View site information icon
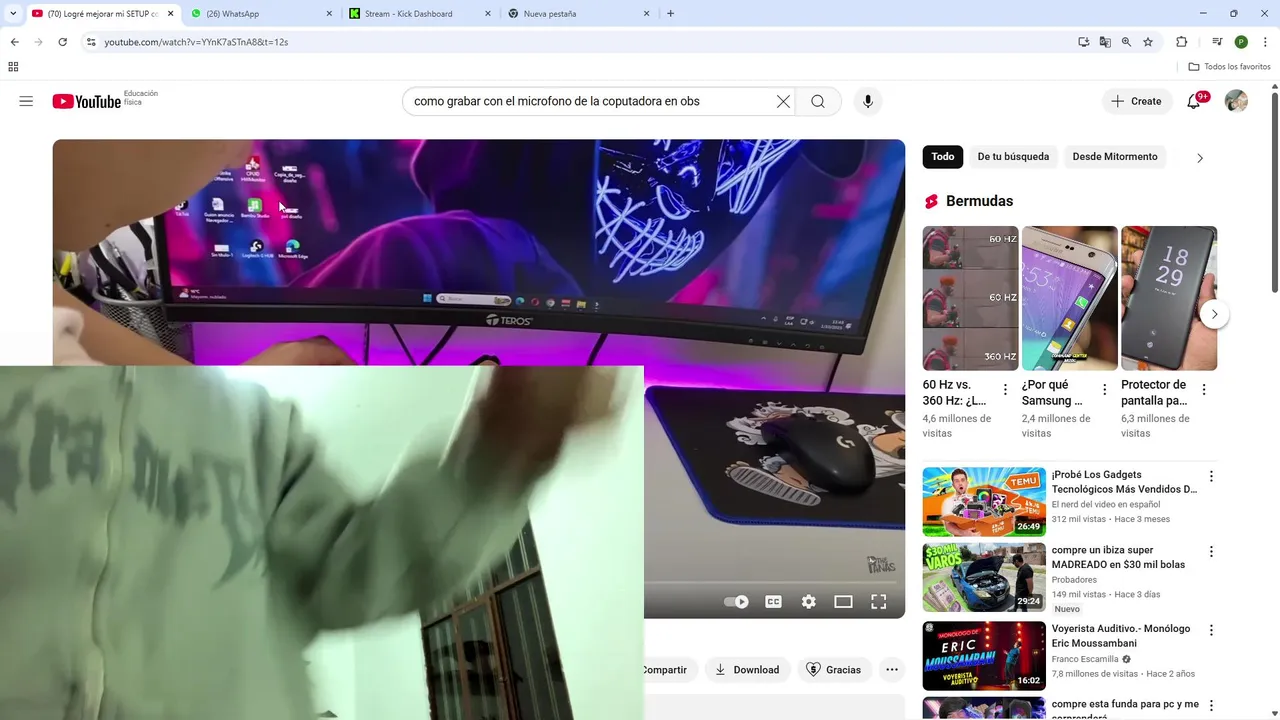The width and height of the screenshot is (1280, 720). 91,42
